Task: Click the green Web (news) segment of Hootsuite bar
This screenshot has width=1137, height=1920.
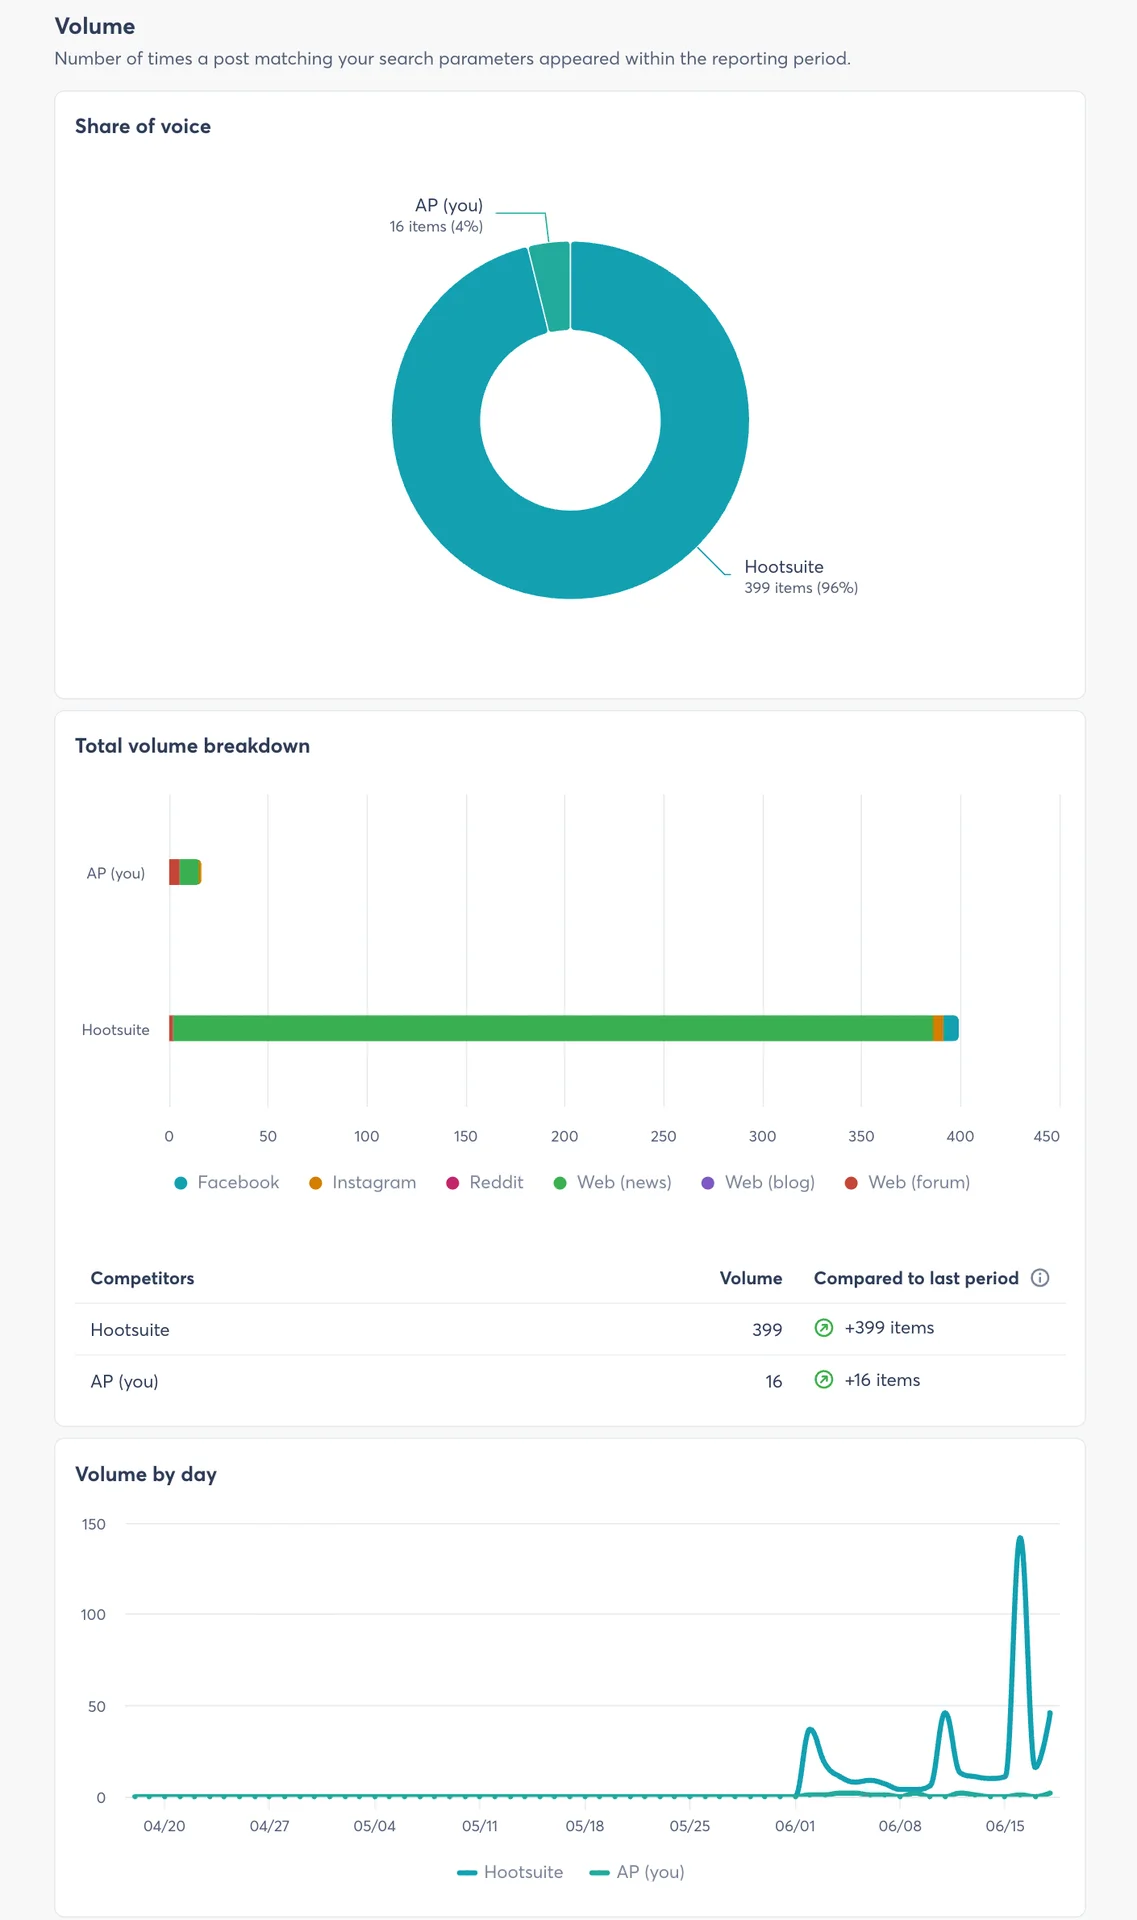Action: tap(553, 1028)
